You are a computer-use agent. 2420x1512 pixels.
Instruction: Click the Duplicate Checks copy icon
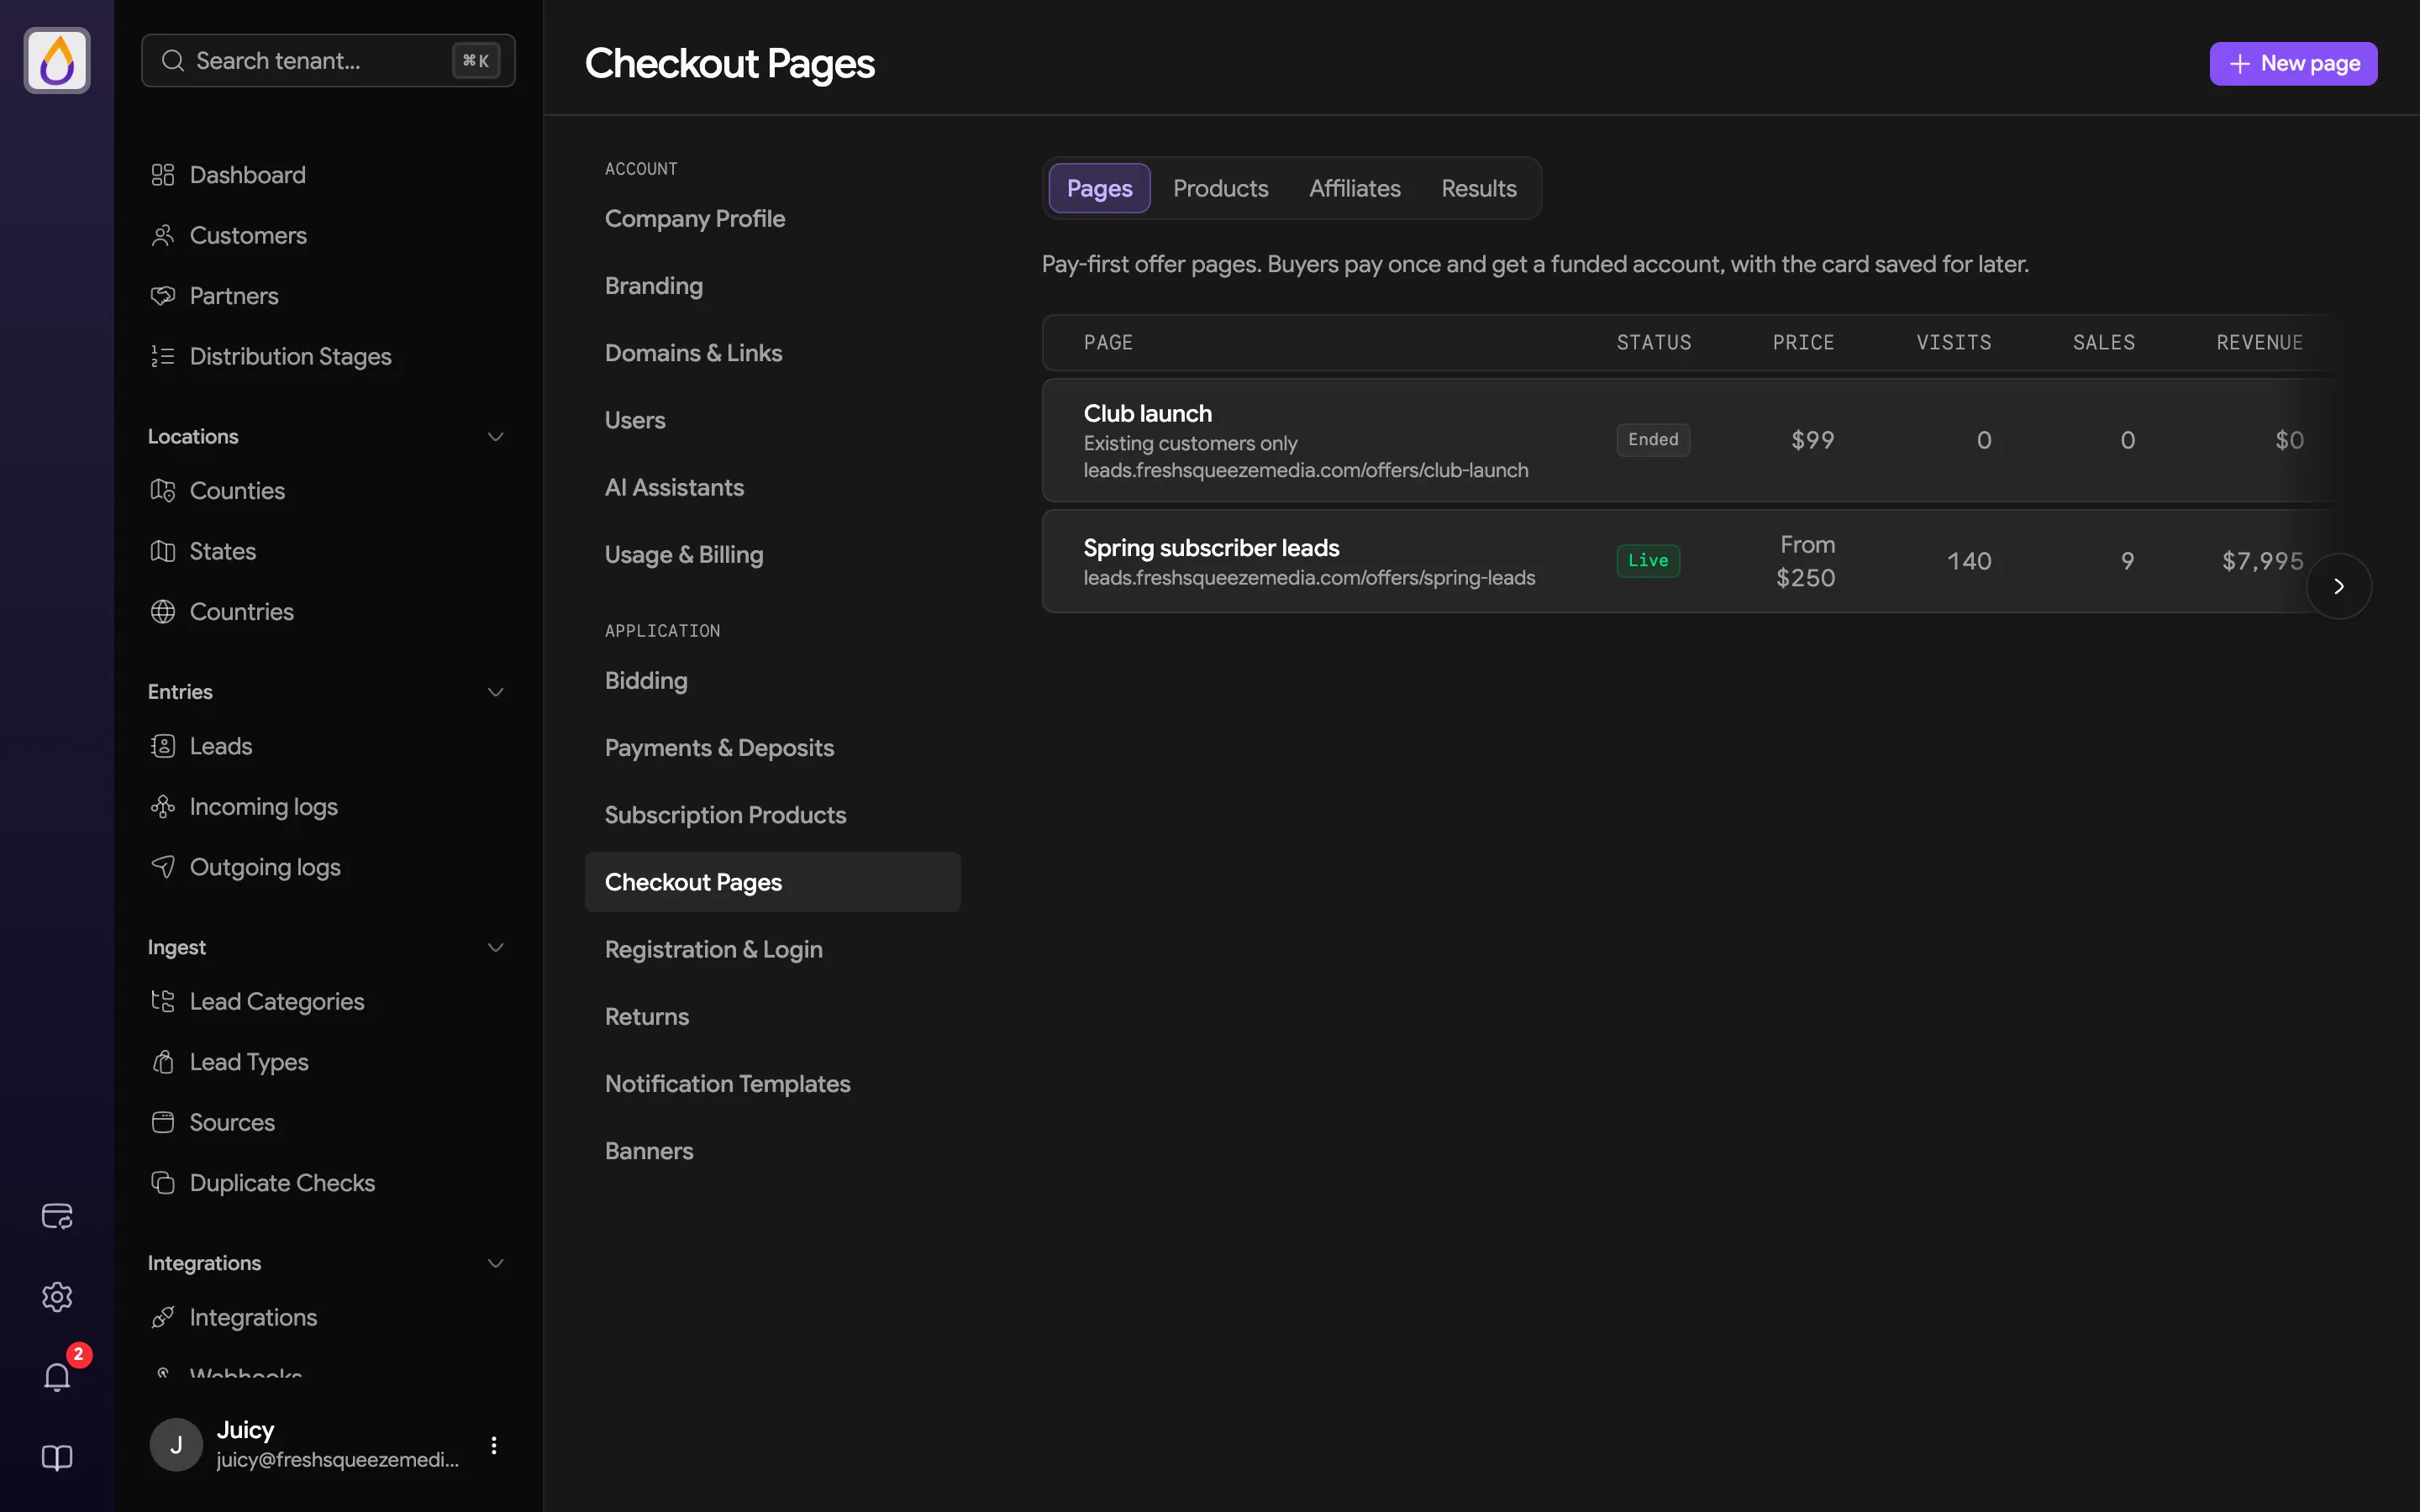[162, 1183]
